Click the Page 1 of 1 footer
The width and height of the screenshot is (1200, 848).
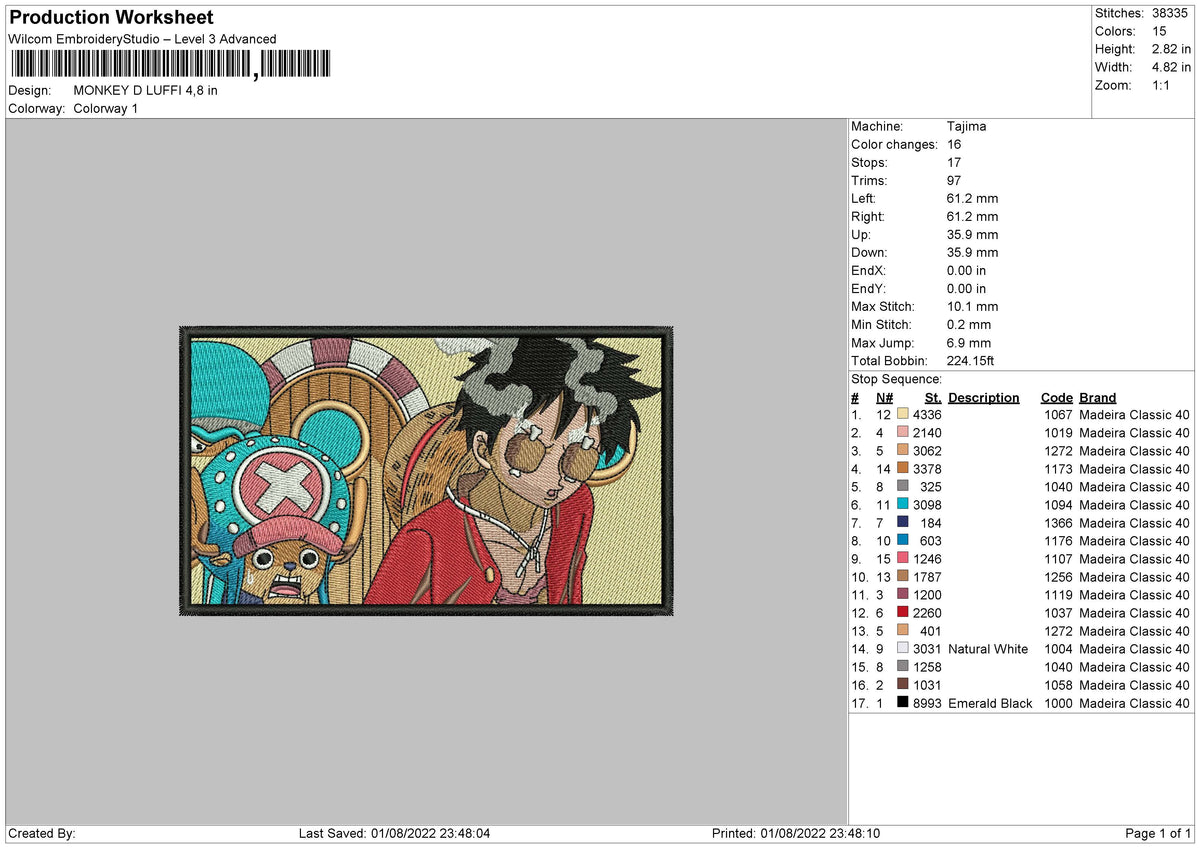(1158, 832)
